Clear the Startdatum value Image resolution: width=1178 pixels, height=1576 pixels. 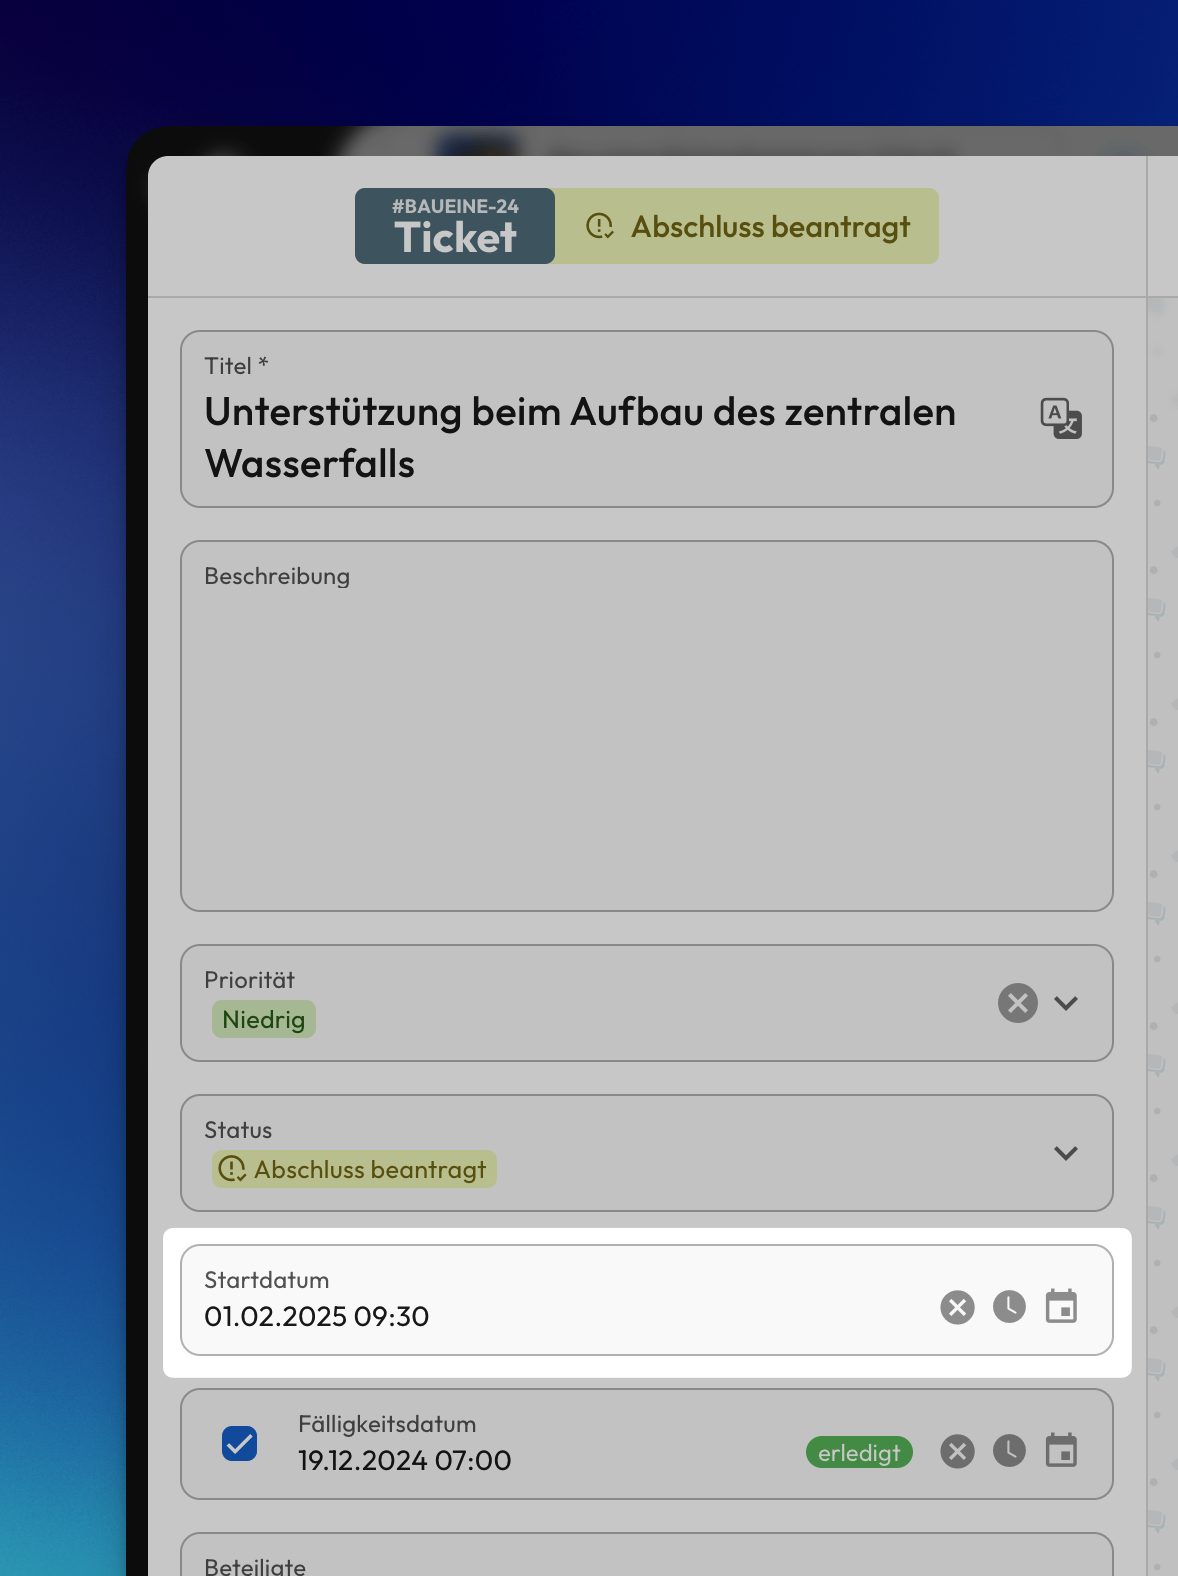coord(957,1307)
